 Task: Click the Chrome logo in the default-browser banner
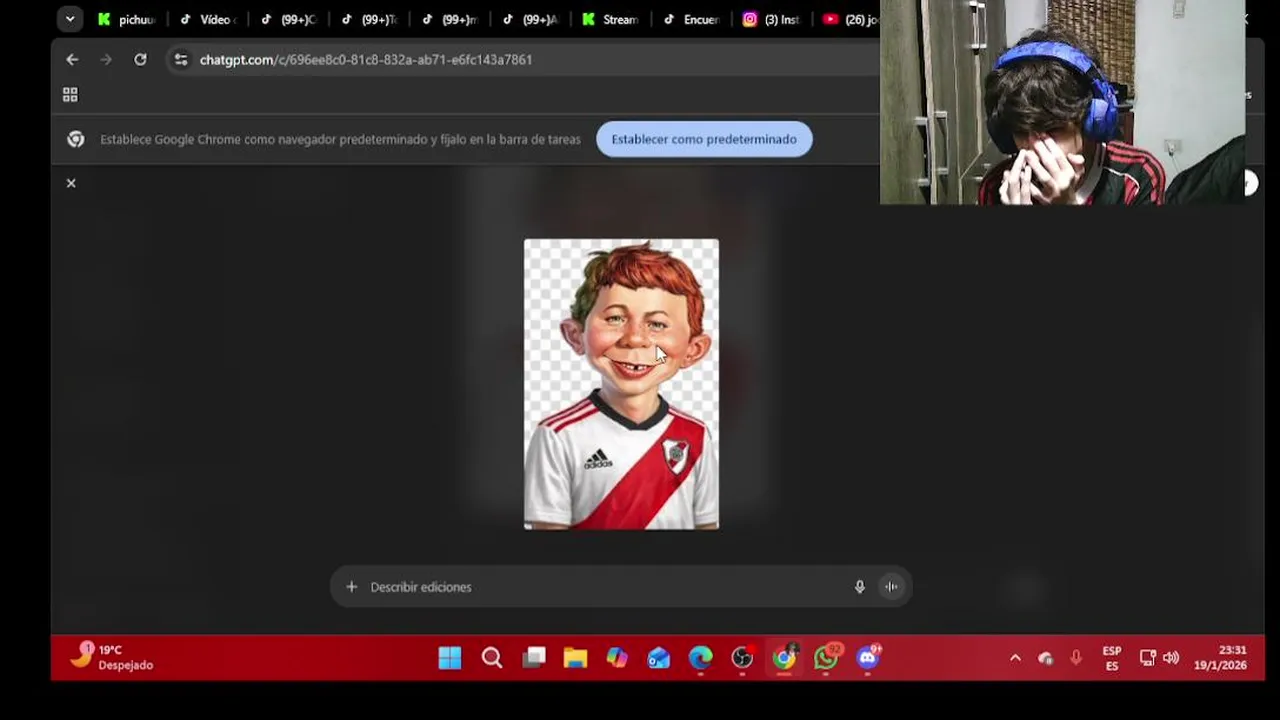76,139
